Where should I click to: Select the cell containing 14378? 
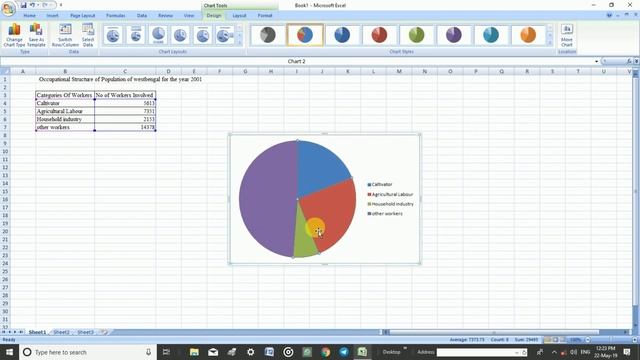click(x=125, y=127)
